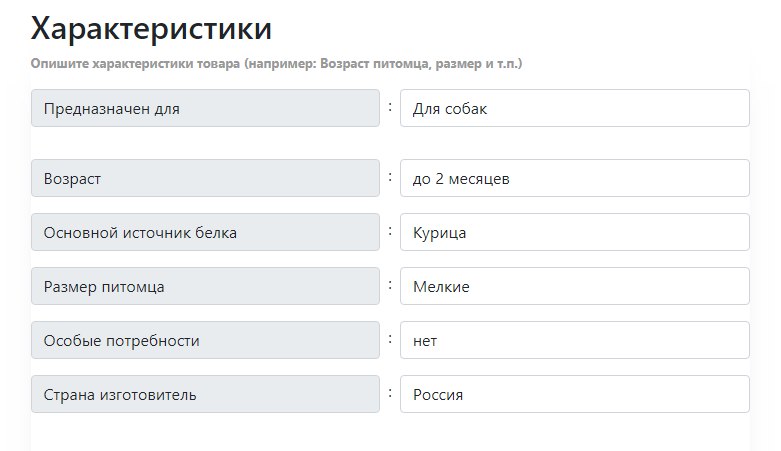Click the colon separator beside 'Предназначен для'

[390, 107]
